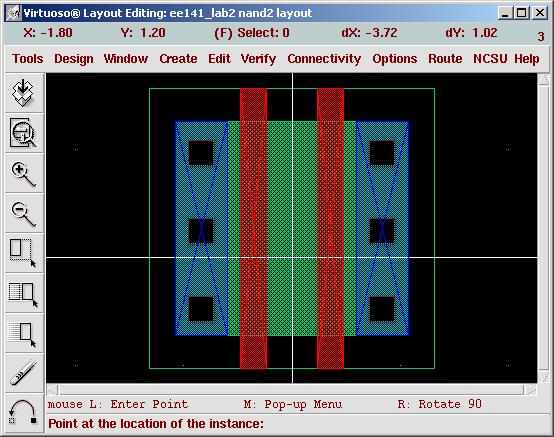The image size is (554, 437).
Task: Open the Design menu
Action: 74,59
